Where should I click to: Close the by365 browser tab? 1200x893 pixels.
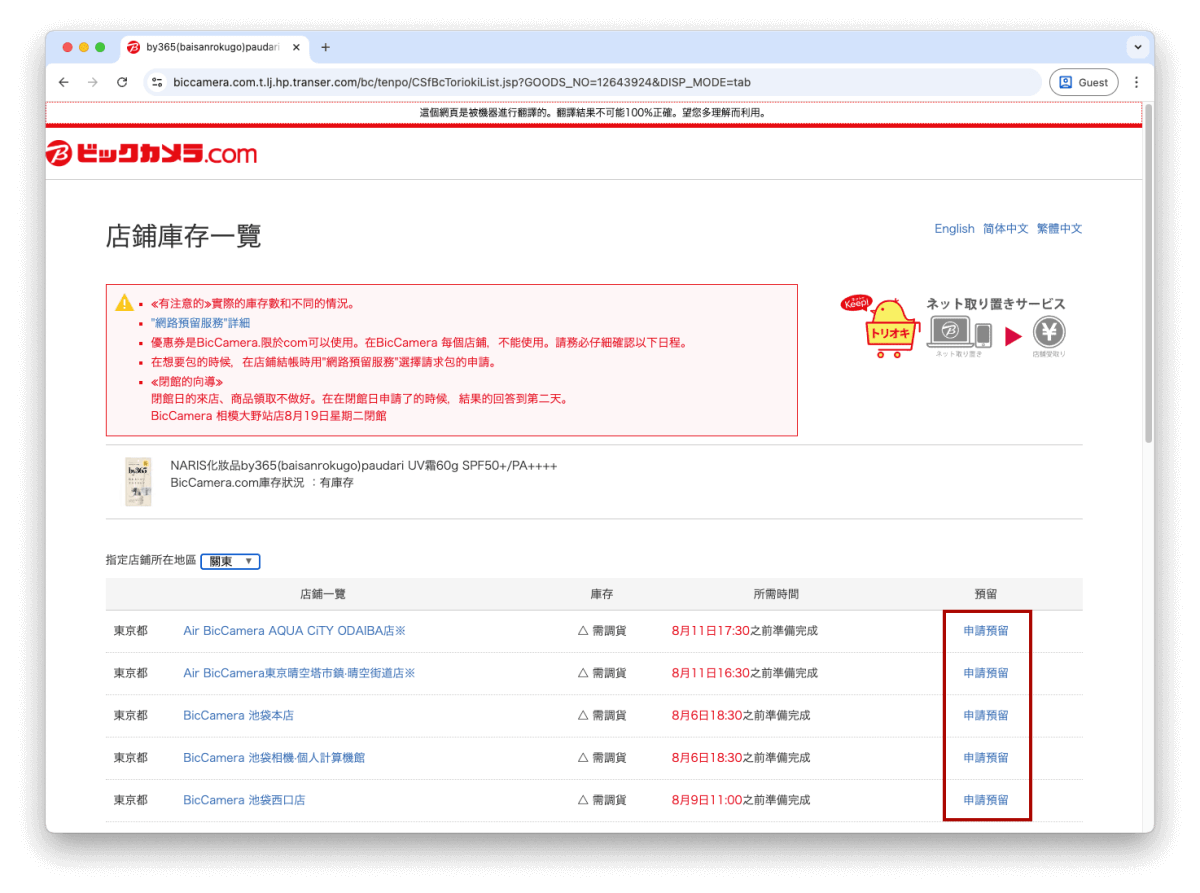296,47
